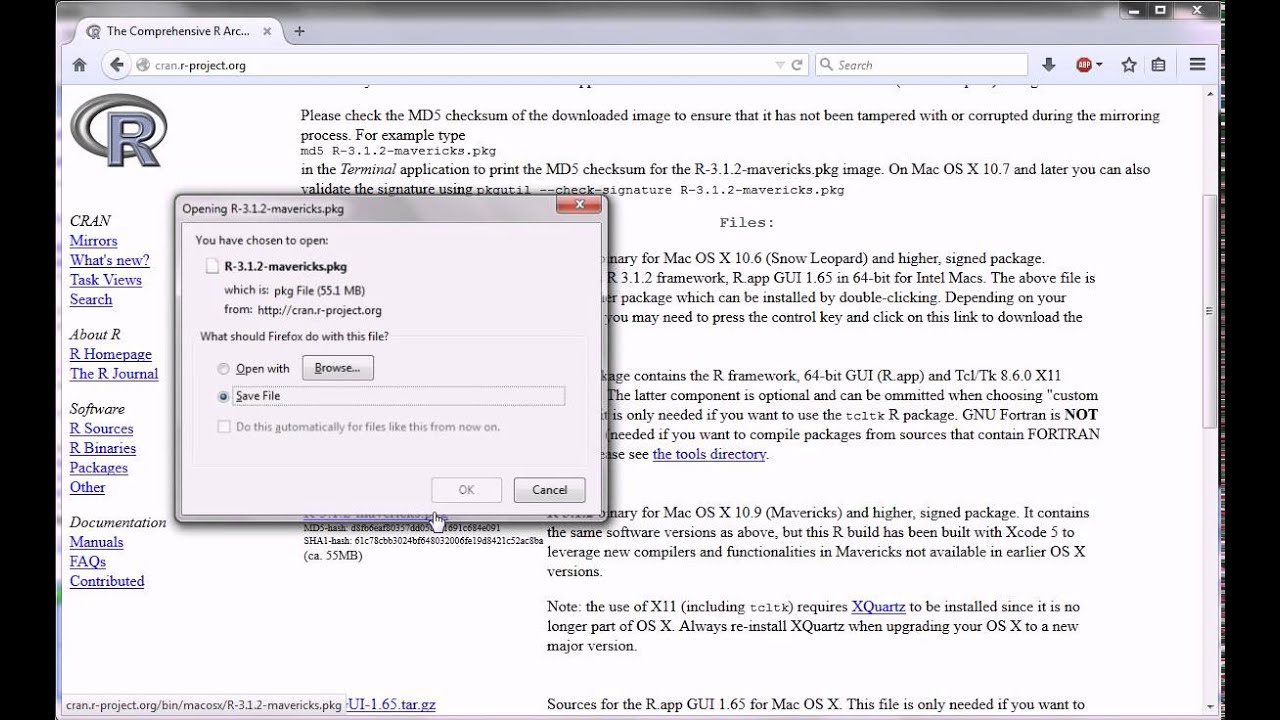This screenshot has height=720, width=1280.
Task: Open the Mirrors link
Action: click(x=93, y=241)
